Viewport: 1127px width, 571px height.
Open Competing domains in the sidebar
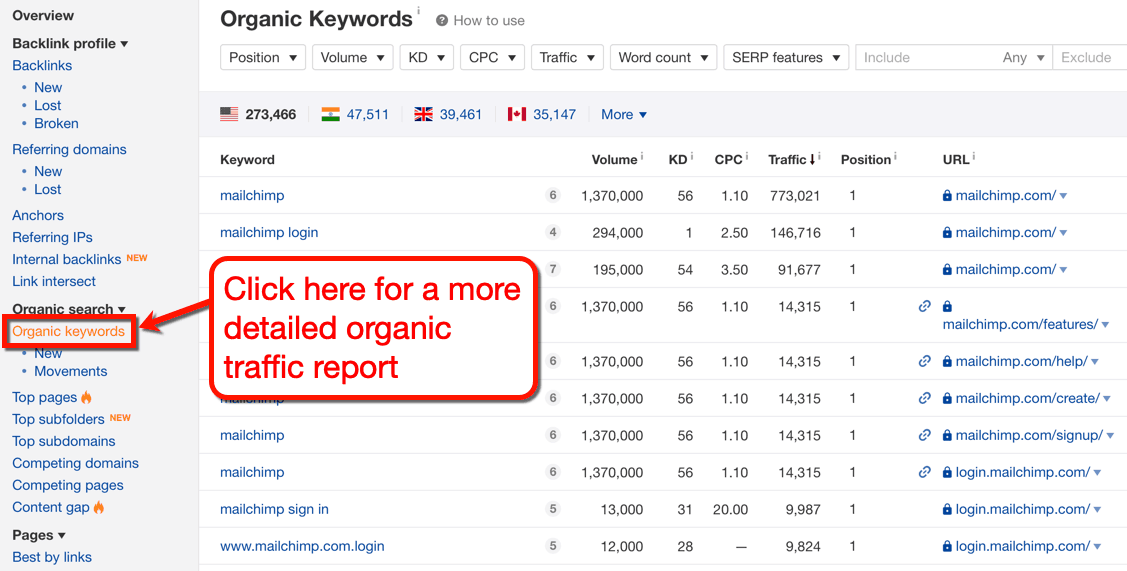tap(75, 463)
